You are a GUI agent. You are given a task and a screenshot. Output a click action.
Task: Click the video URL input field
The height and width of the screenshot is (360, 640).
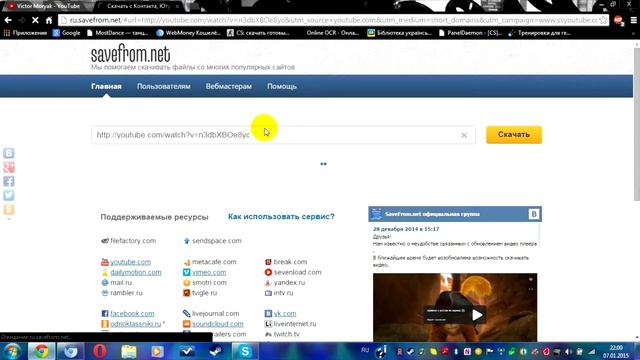[x=283, y=135]
